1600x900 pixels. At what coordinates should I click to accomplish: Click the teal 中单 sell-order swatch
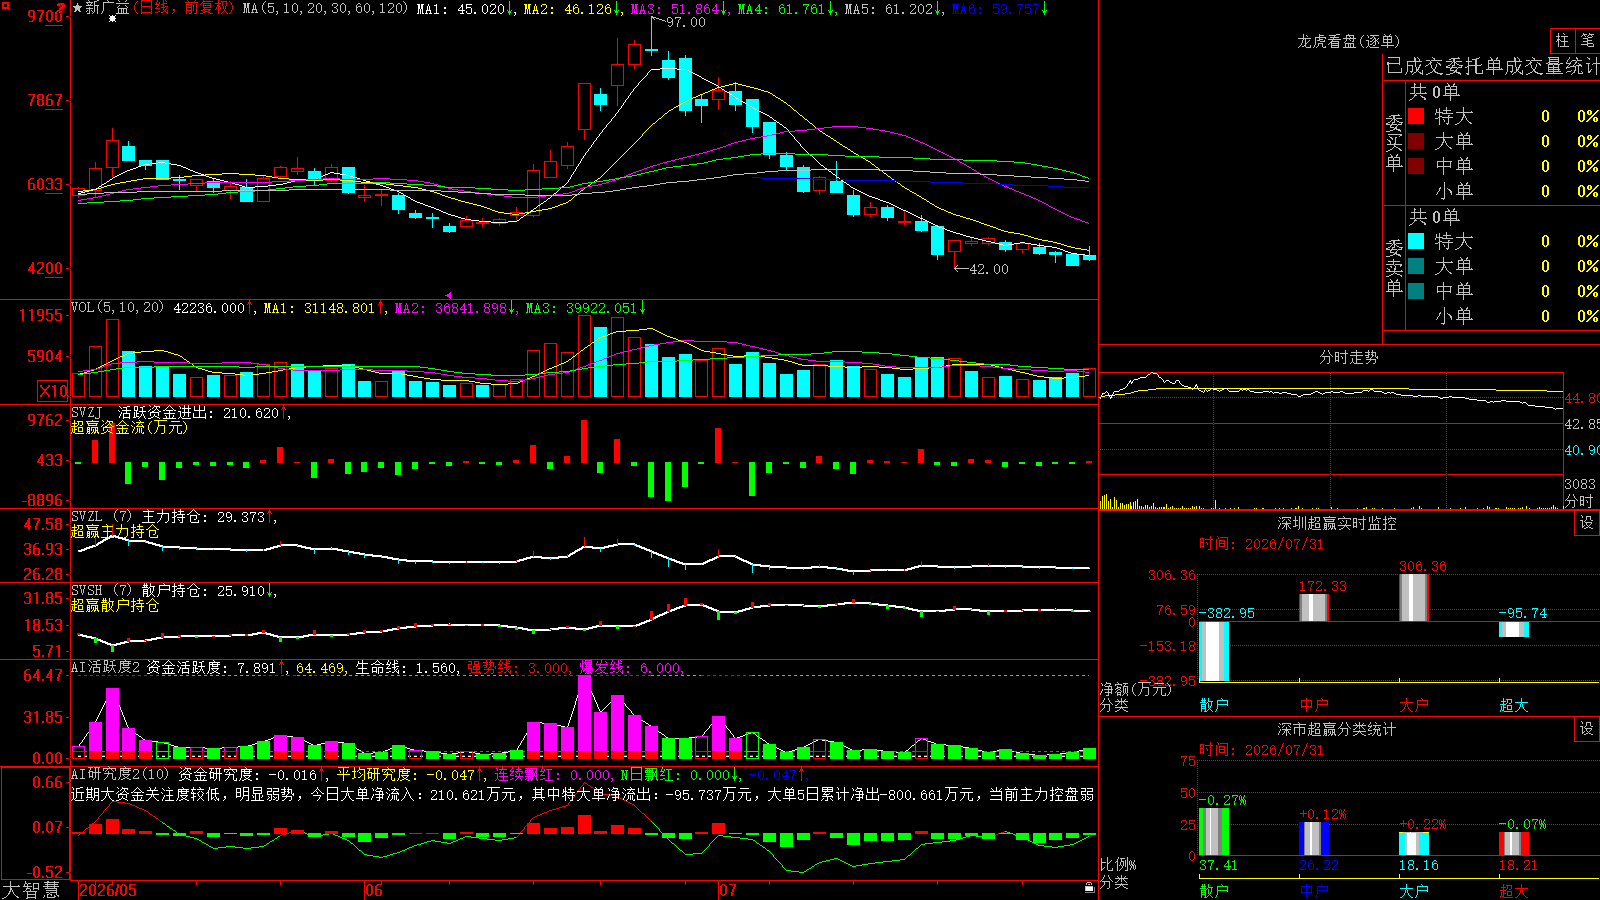tap(1416, 291)
